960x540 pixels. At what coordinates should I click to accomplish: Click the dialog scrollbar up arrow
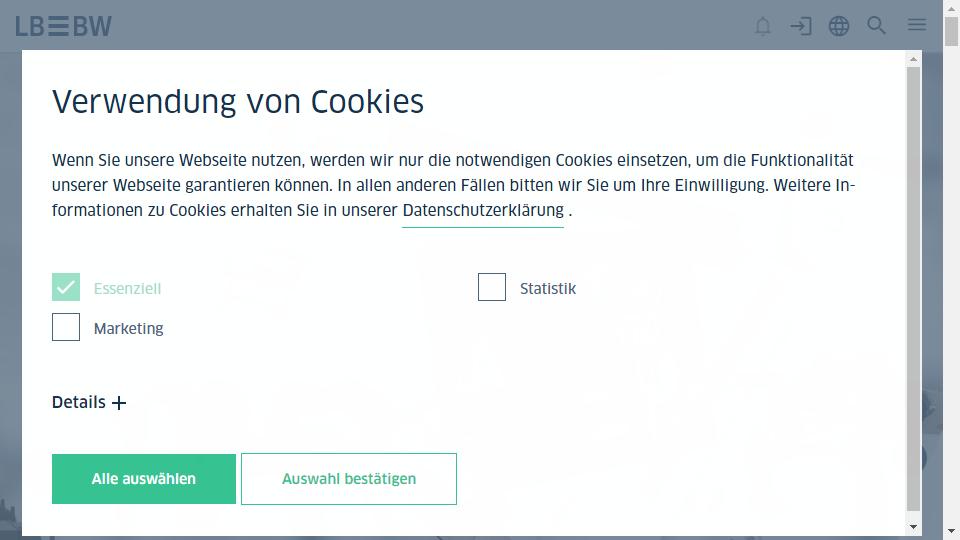tap(913, 59)
